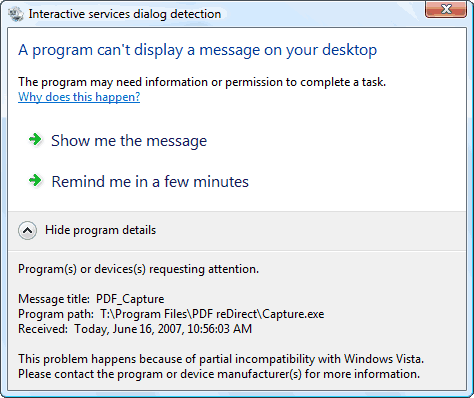This screenshot has height=398, width=474.
Task: Click the "Hide program details" label
Action: (100, 230)
